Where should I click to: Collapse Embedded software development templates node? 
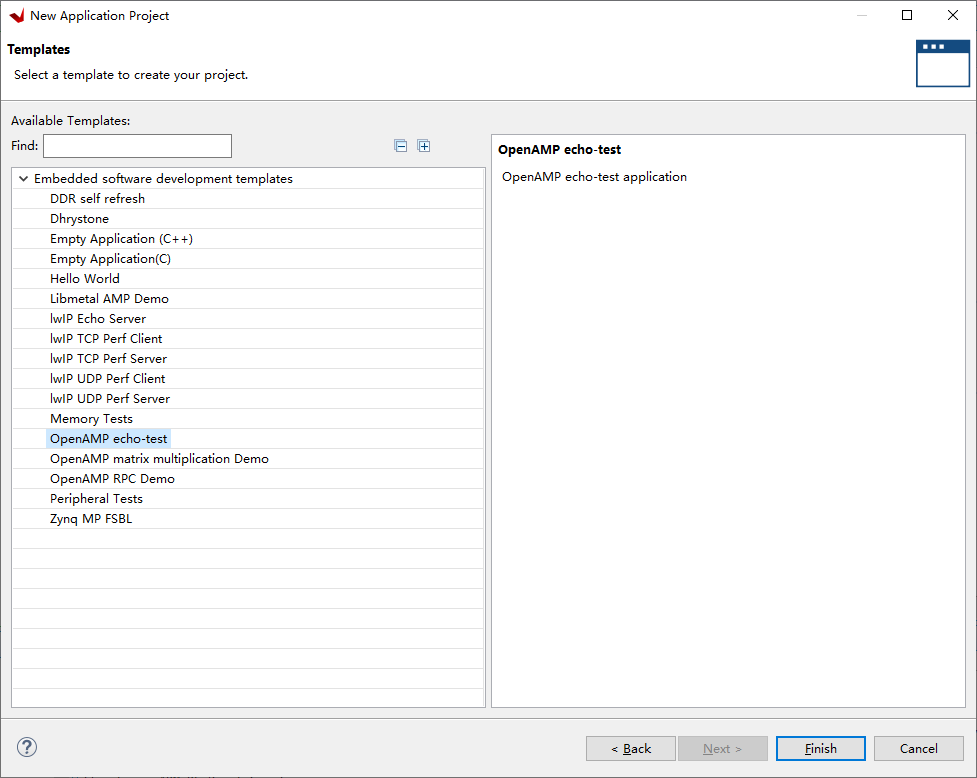(x=24, y=179)
